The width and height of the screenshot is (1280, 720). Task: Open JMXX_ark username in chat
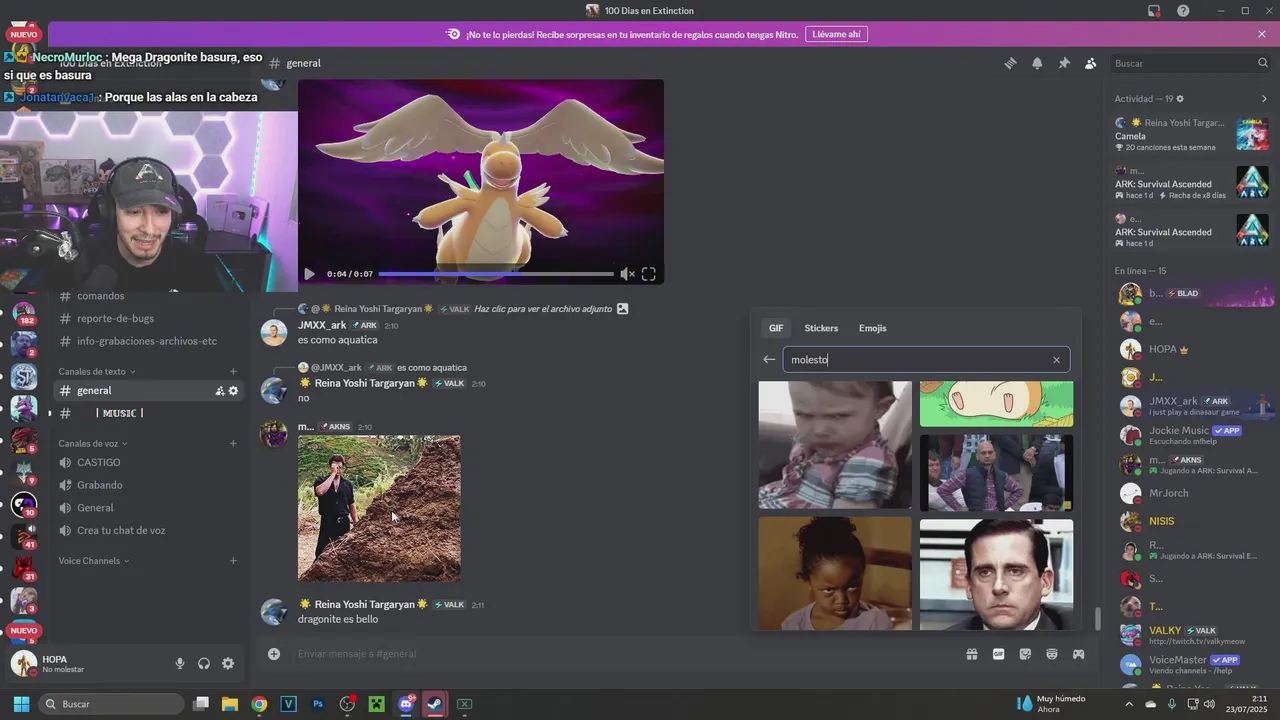(x=322, y=325)
